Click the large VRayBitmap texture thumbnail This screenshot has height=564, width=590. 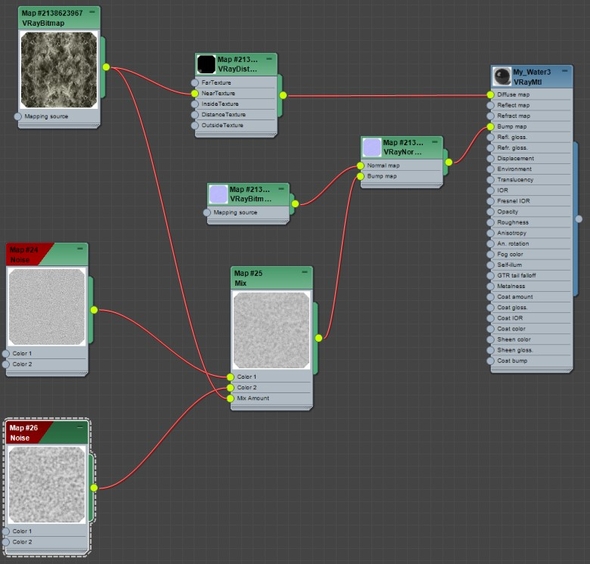[59, 70]
